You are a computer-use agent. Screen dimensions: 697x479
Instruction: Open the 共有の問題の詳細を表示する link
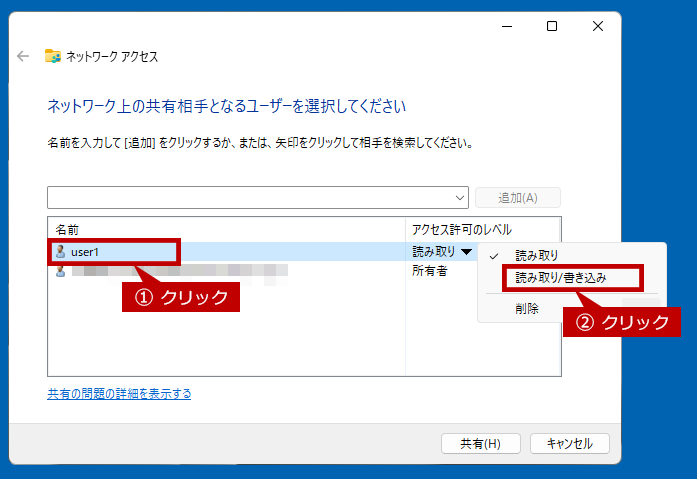pyautogui.click(x=119, y=394)
